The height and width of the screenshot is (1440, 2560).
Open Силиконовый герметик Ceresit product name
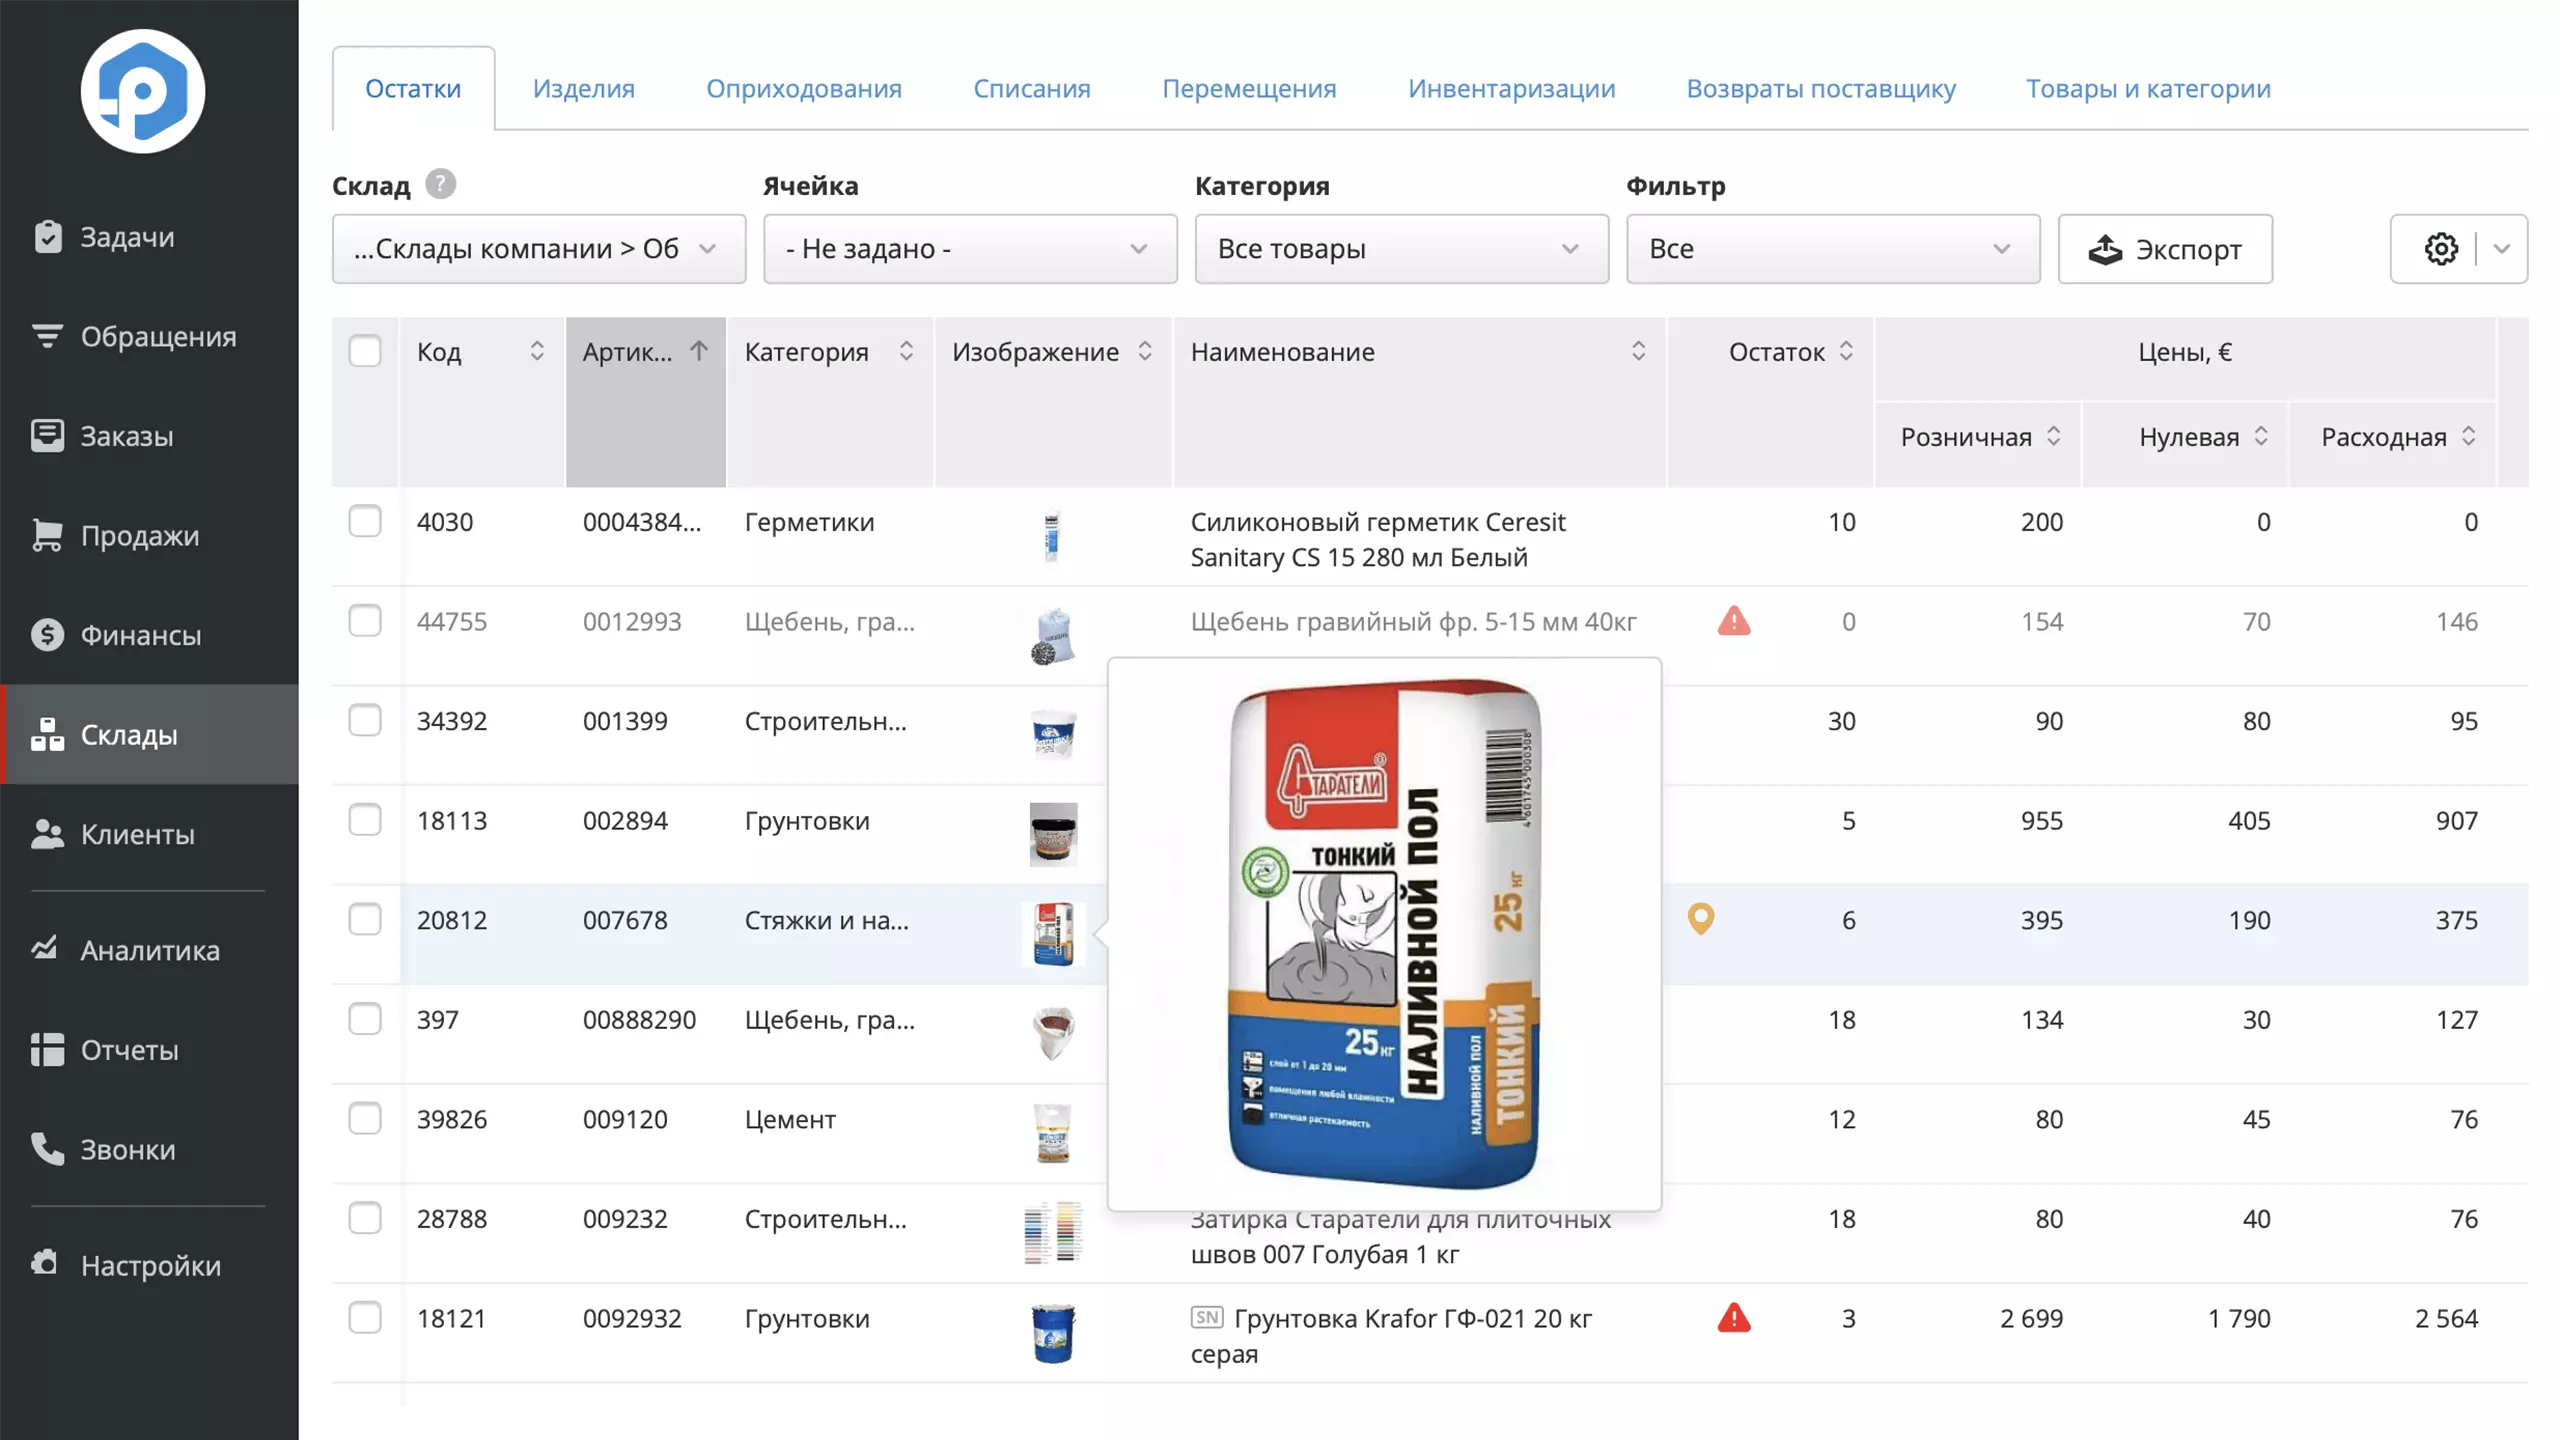[x=1378, y=539]
